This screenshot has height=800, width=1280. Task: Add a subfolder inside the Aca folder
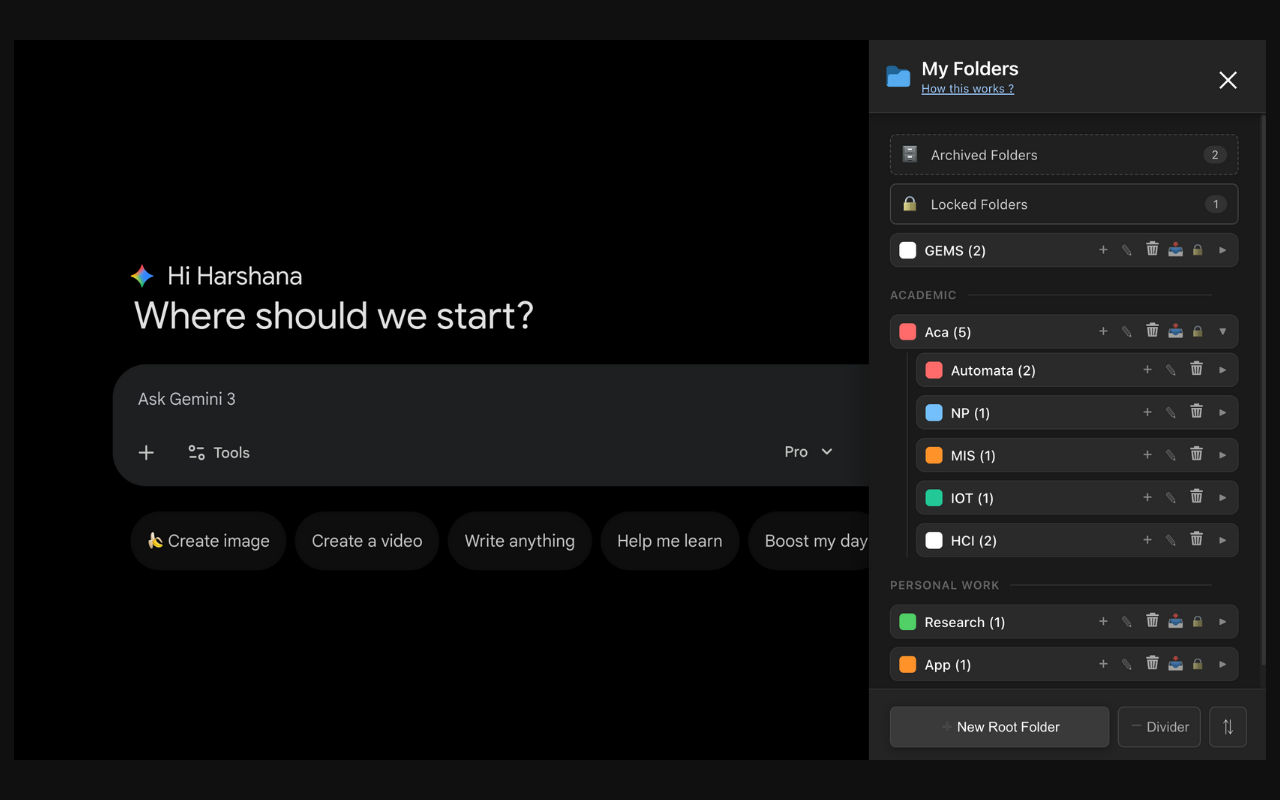pyautogui.click(x=1103, y=332)
